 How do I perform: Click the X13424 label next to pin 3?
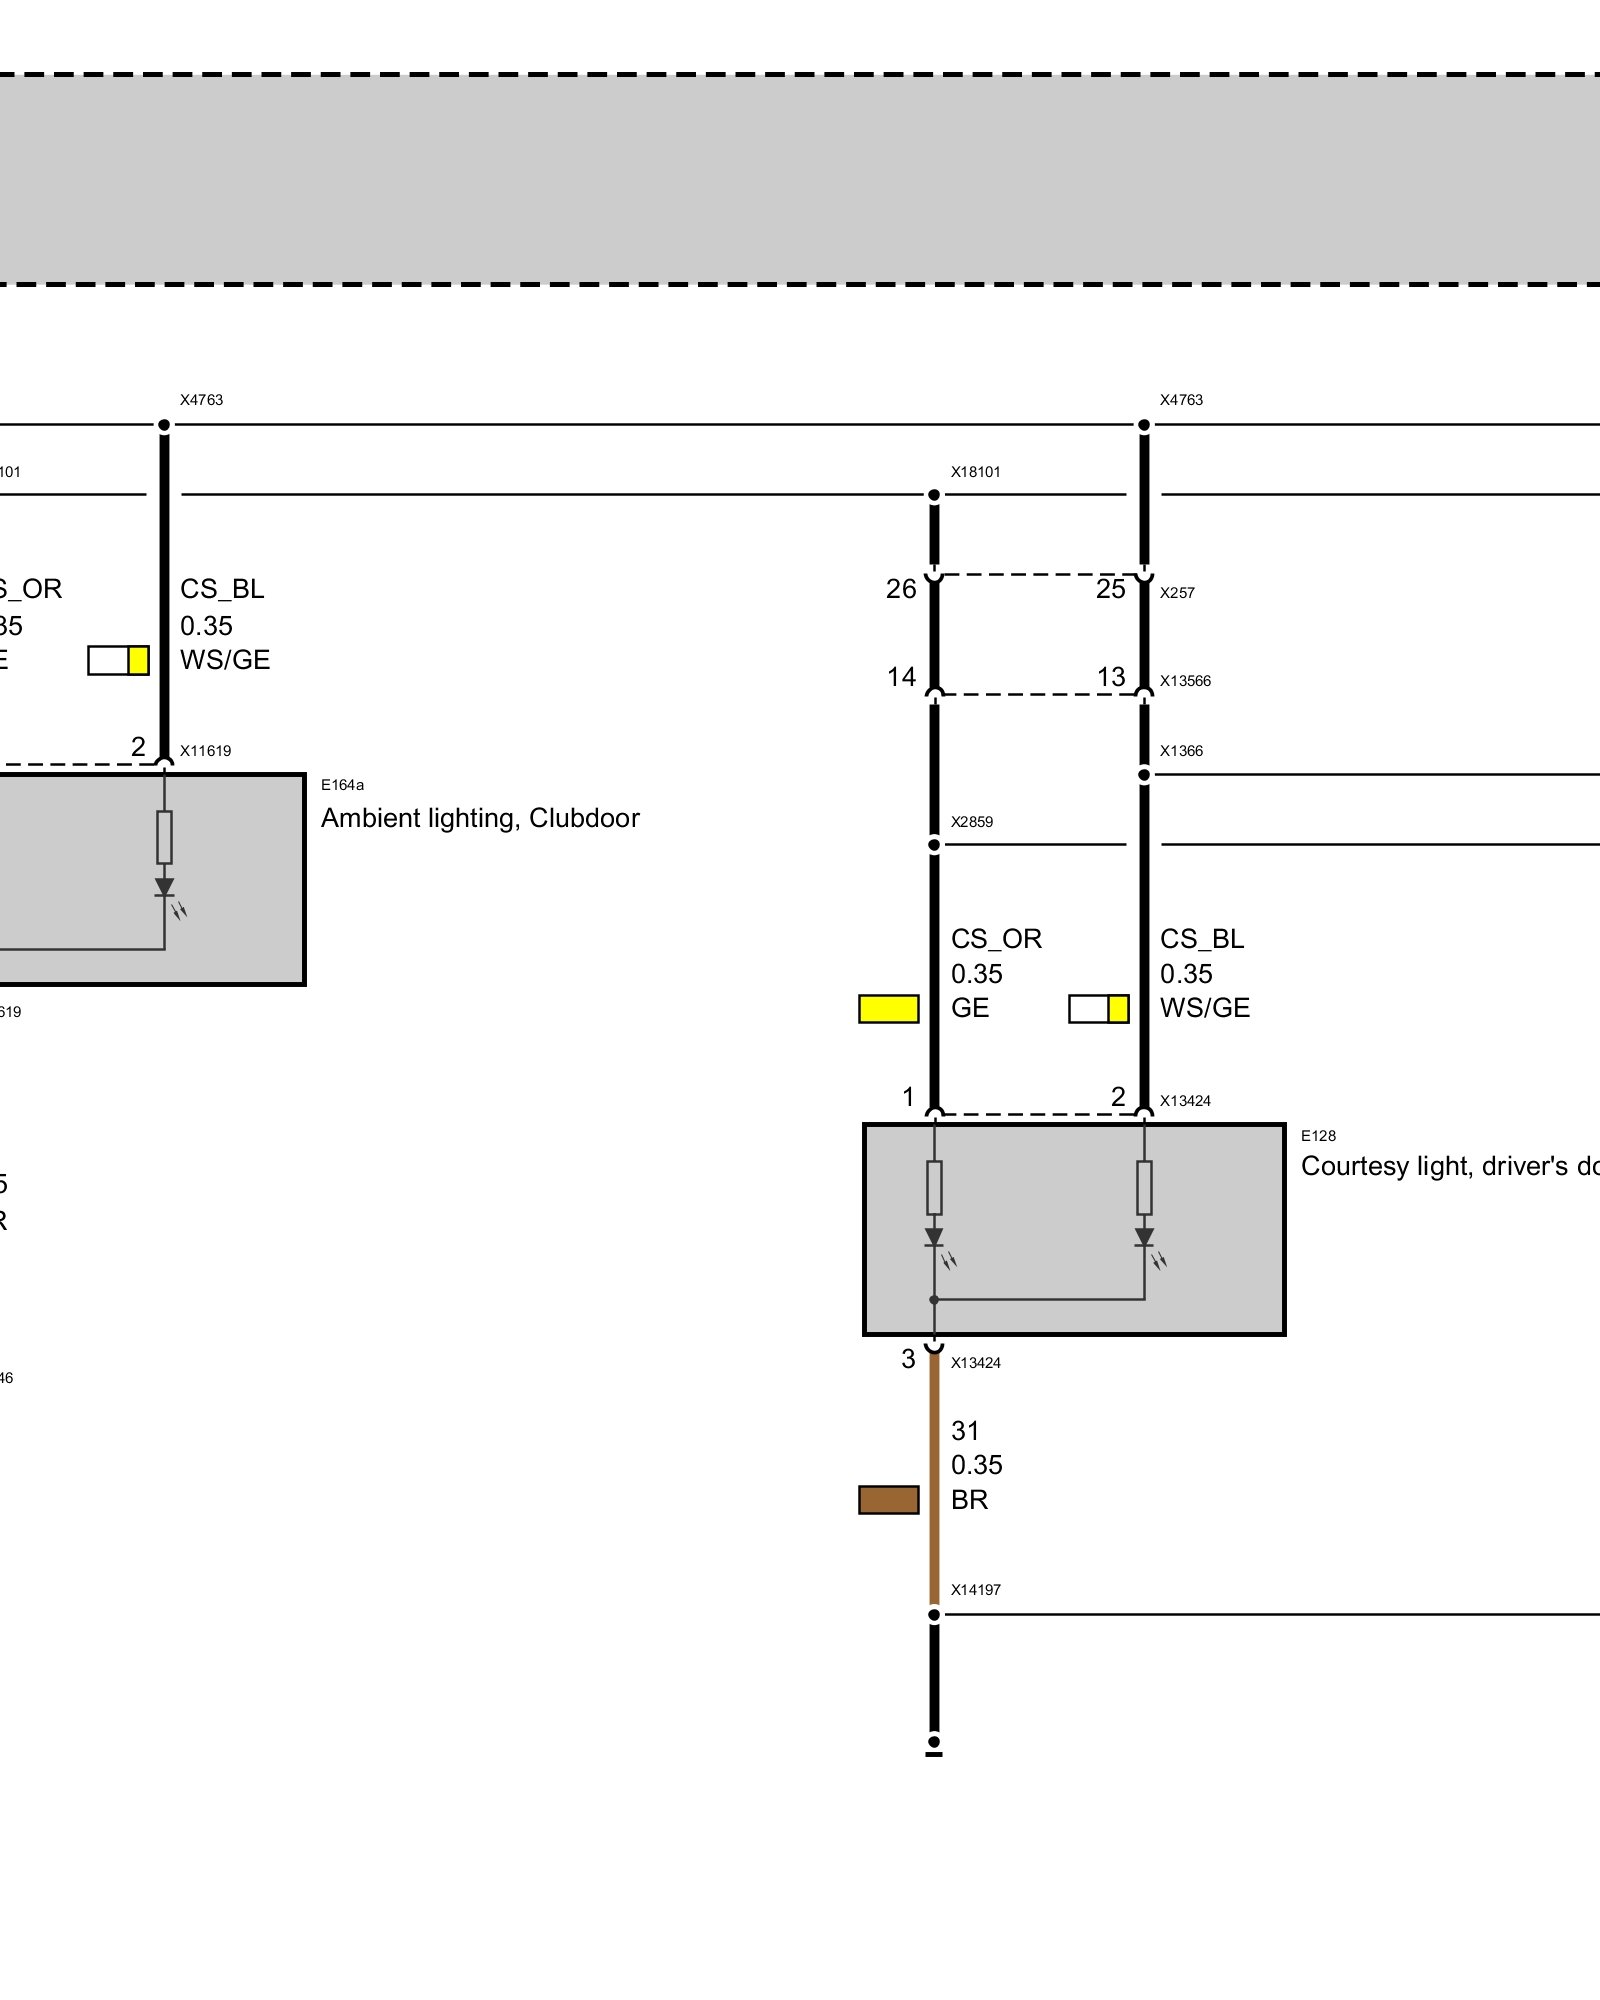click(x=975, y=1363)
